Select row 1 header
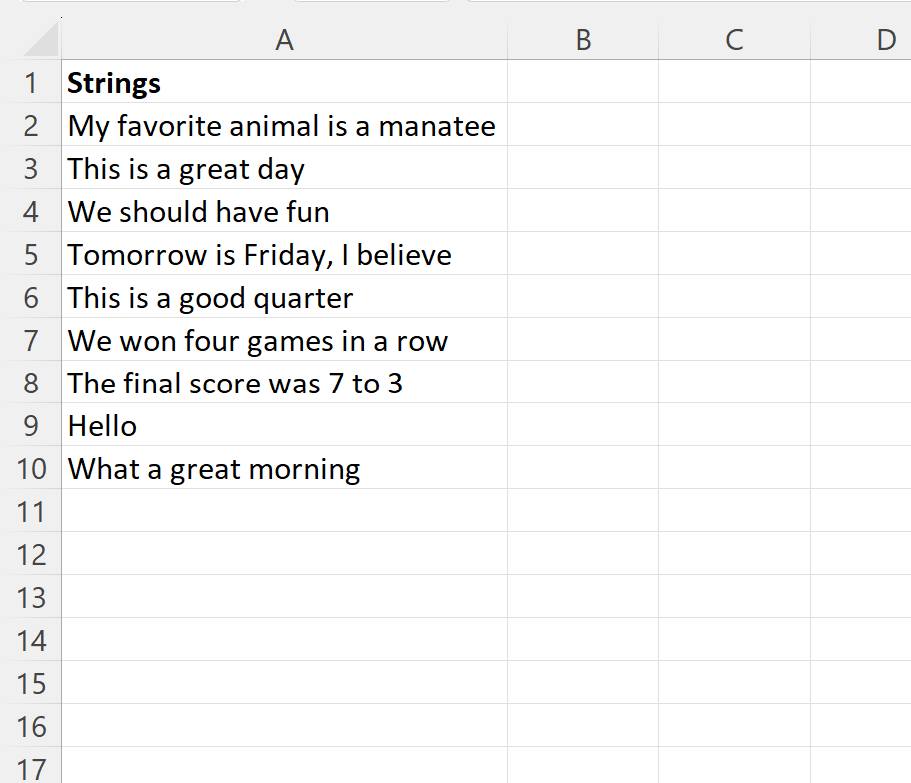The height and width of the screenshot is (783, 911). (30, 83)
